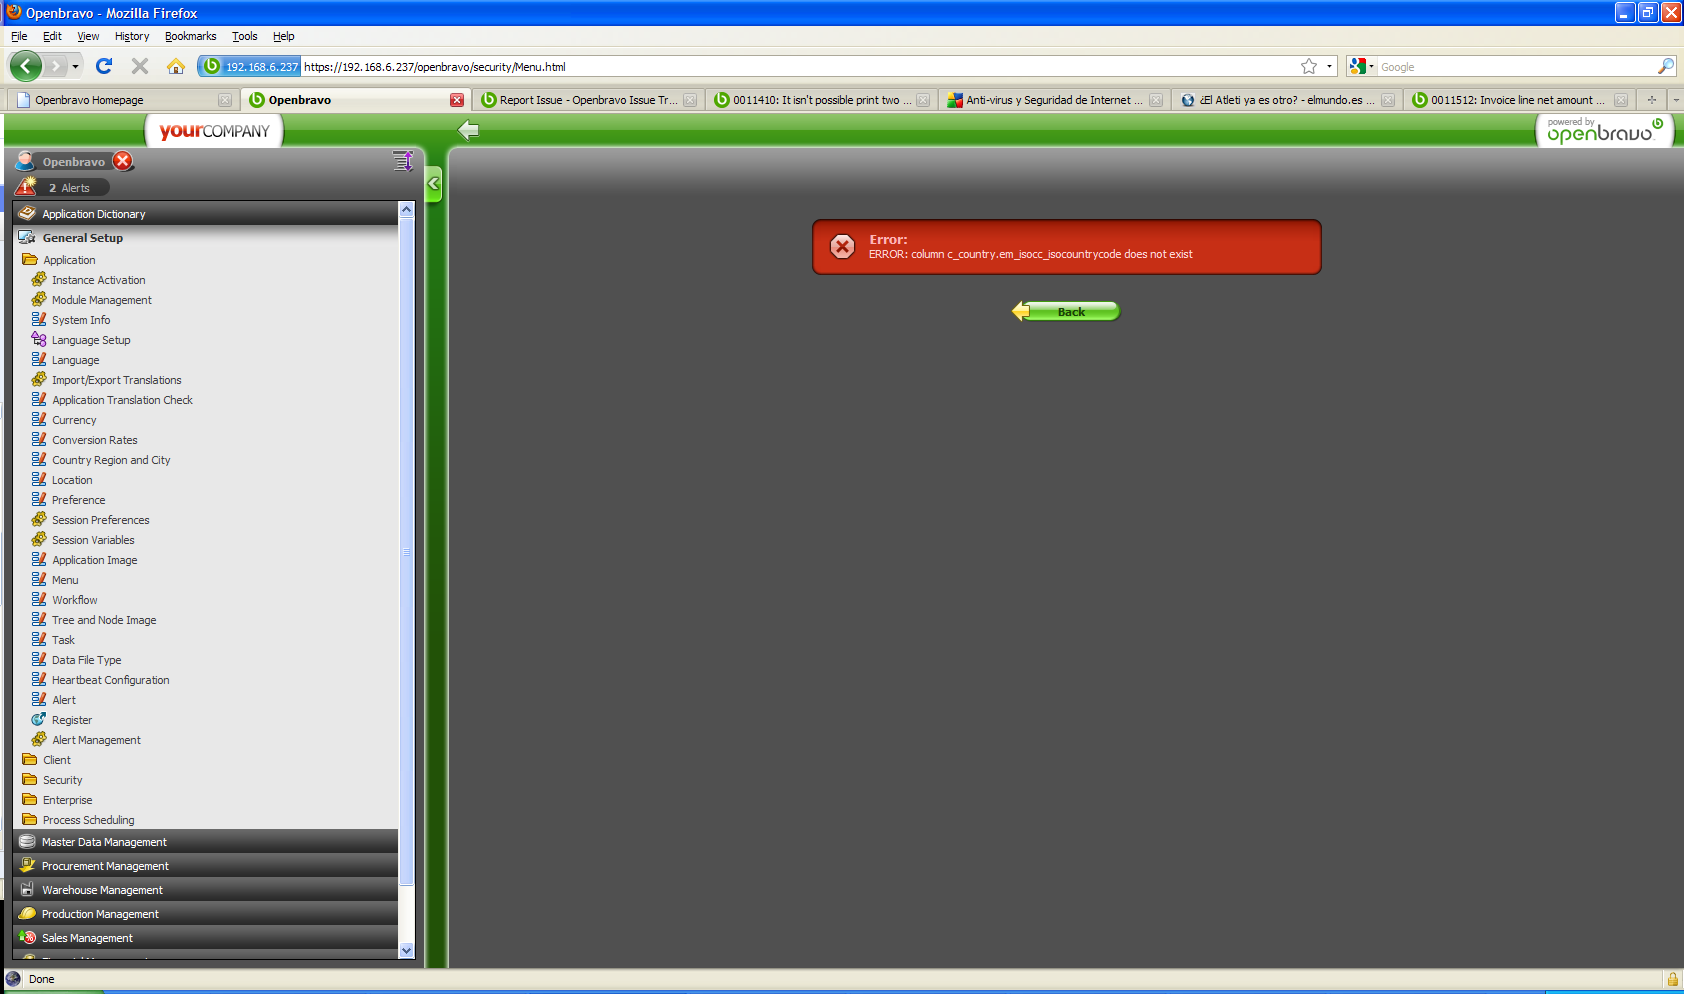This screenshot has height=994, width=1684.
Task: Click the Master Data Management icon
Action: pyautogui.click(x=27, y=841)
